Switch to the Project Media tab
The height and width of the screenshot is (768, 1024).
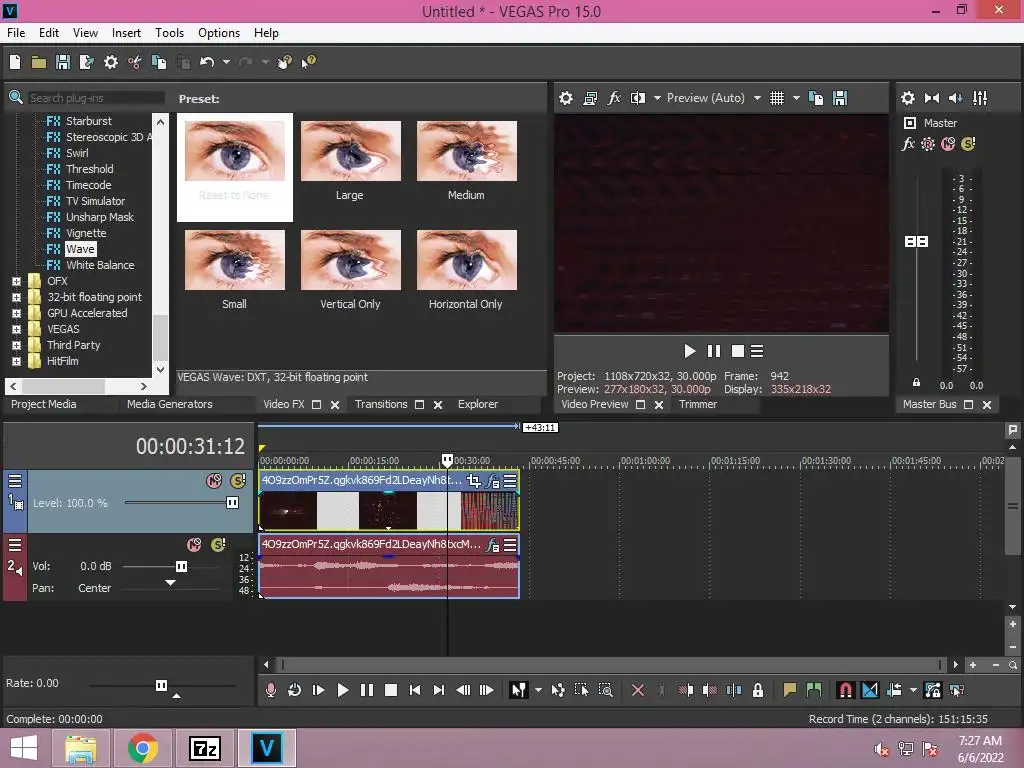pyautogui.click(x=44, y=404)
